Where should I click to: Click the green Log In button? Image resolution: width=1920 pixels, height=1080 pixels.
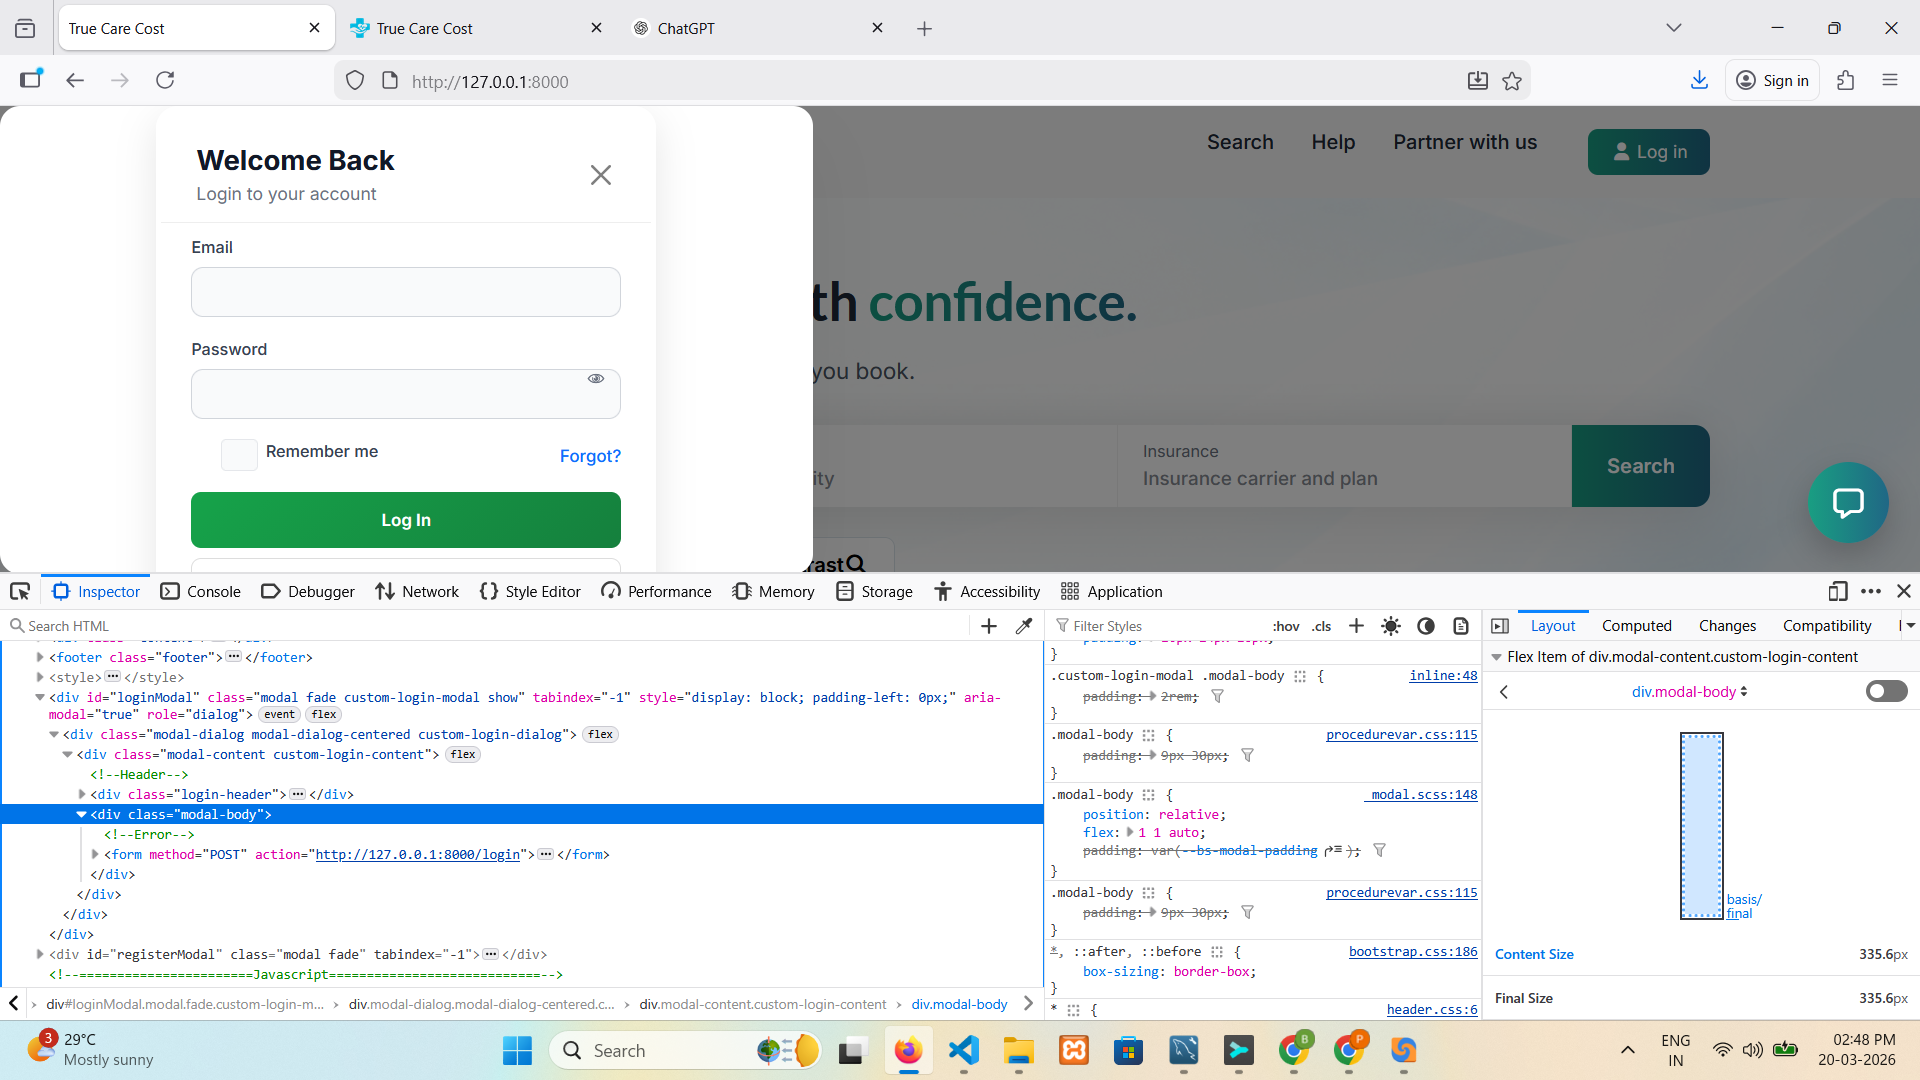[x=405, y=520]
